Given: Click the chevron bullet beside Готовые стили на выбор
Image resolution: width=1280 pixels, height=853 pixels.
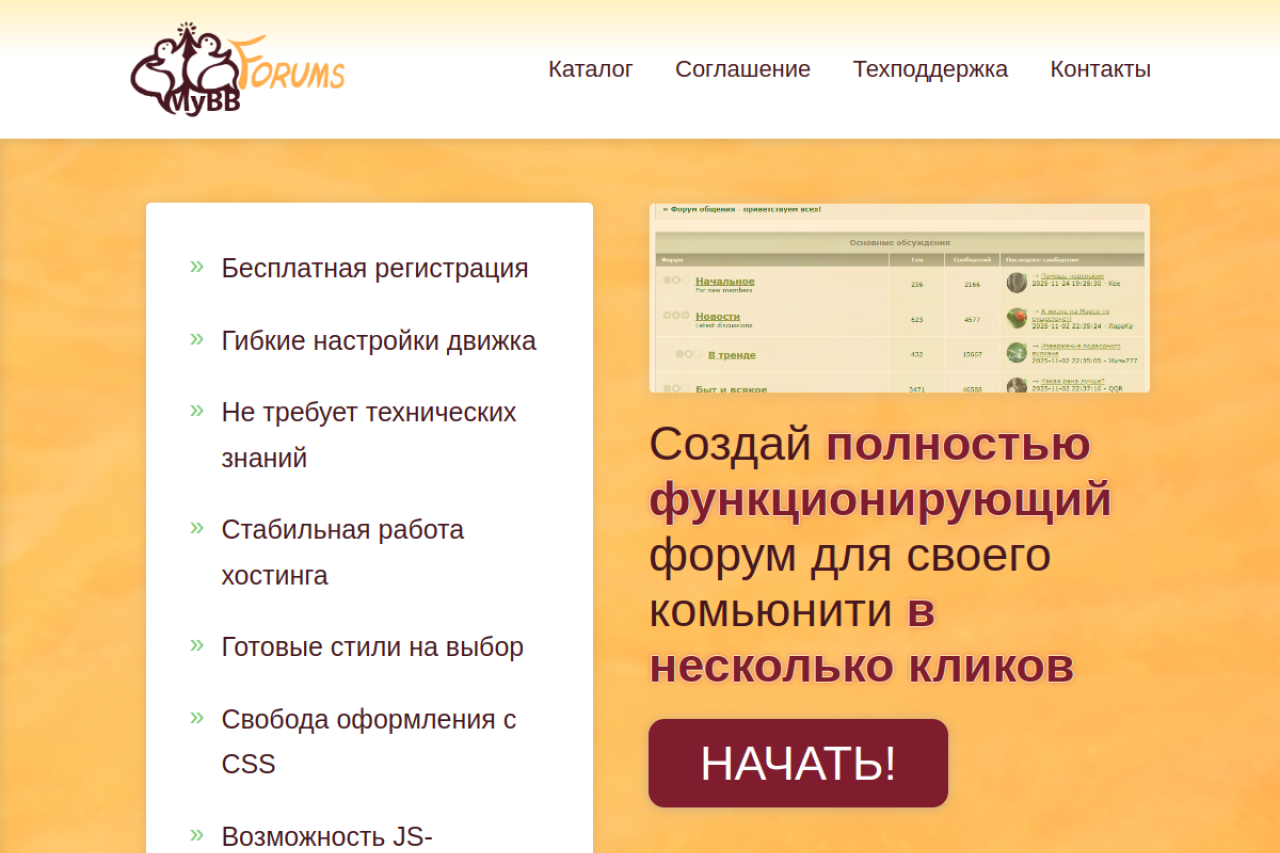Looking at the screenshot, I should 197,645.
